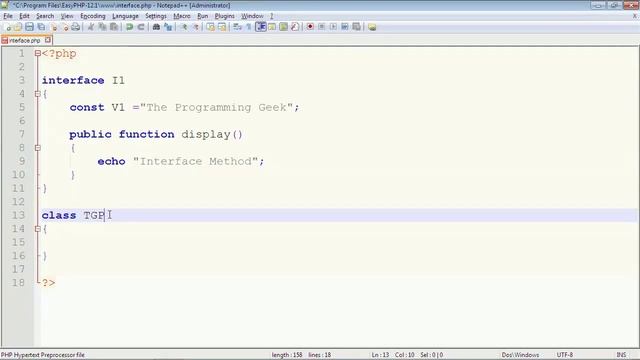Save the current file with toolbar icon
Screen dimensions: 640x360
pos(29,27)
